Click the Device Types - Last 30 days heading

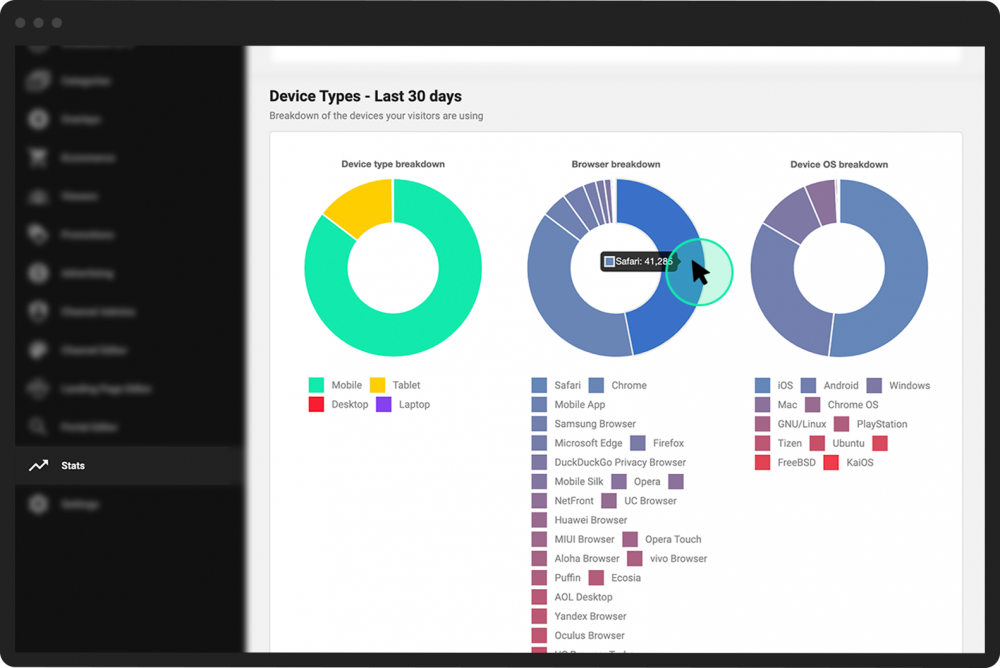click(365, 96)
